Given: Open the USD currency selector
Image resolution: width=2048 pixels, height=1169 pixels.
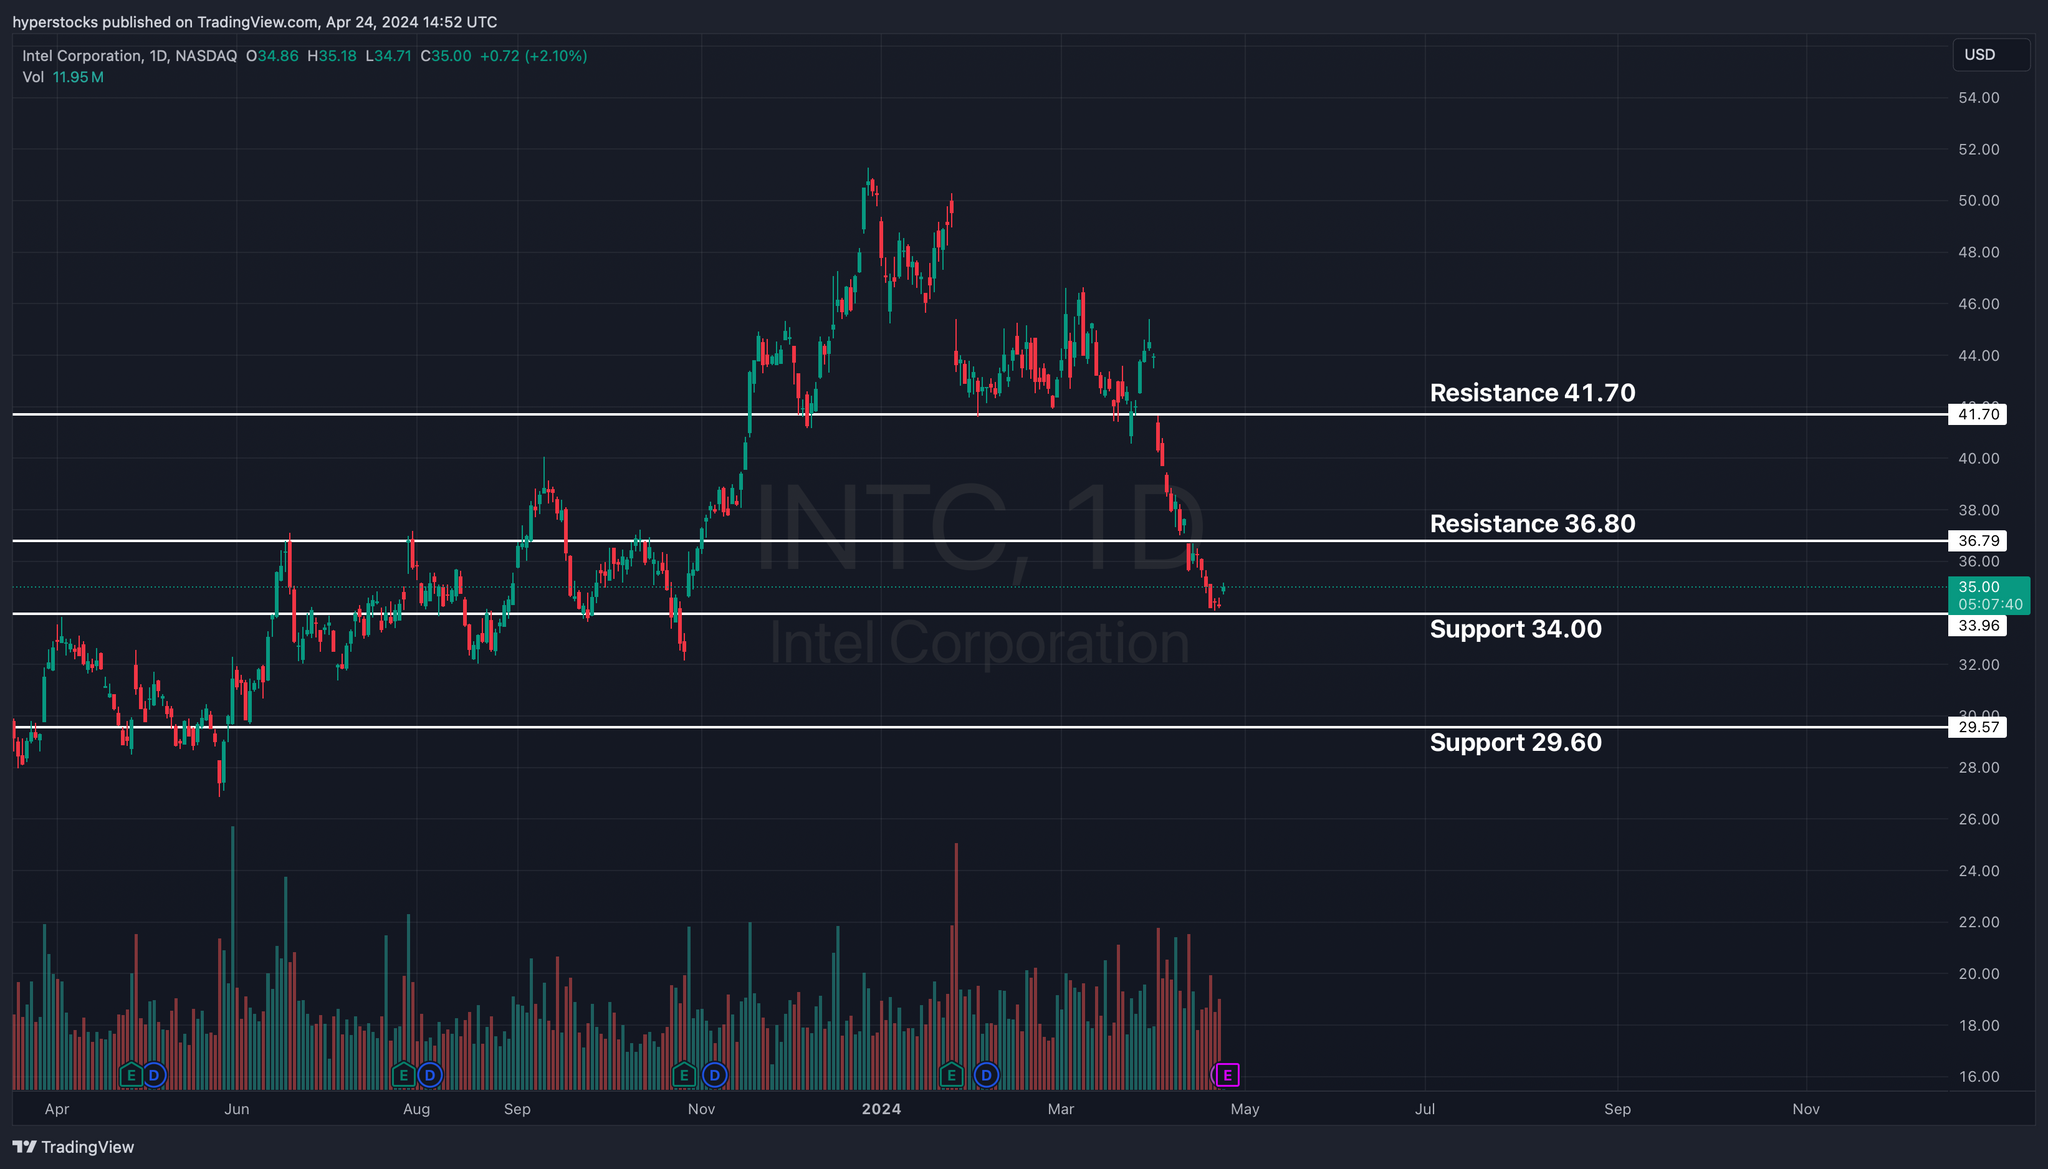Looking at the screenshot, I should pyautogui.click(x=1989, y=55).
